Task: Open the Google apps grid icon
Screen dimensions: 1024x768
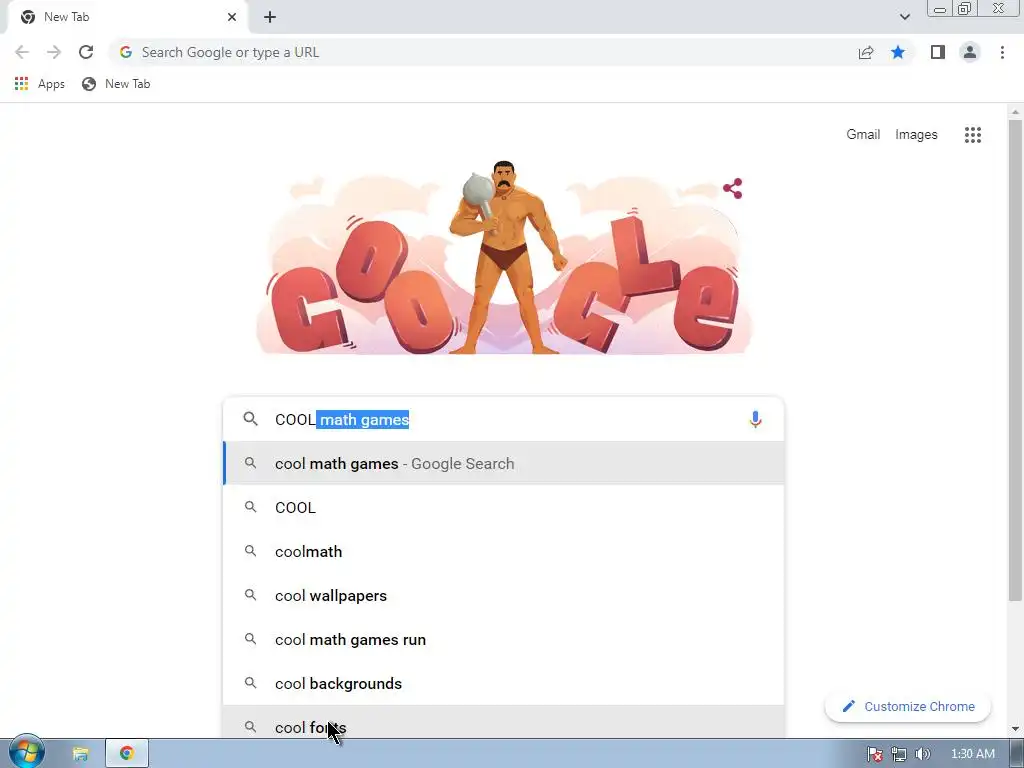Action: coord(972,135)
